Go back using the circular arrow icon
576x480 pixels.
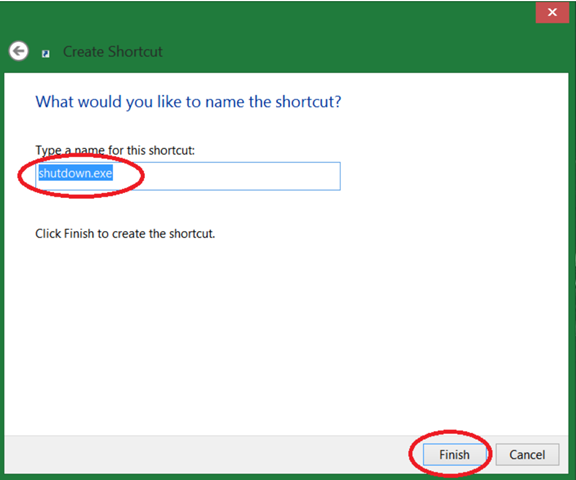tap(18, 51)
